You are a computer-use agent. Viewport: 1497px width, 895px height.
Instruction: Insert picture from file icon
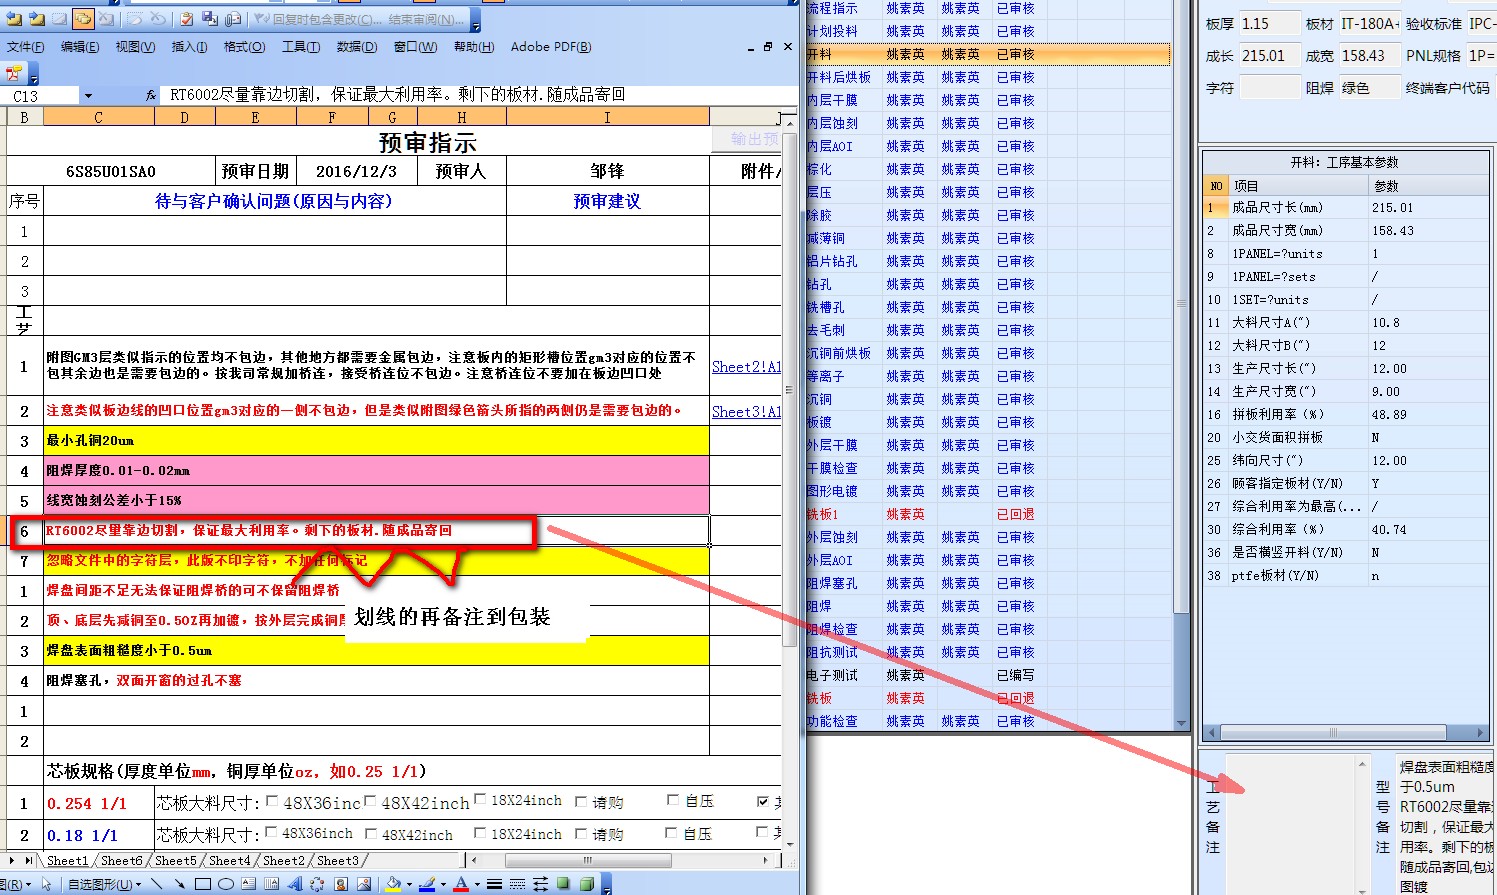364,883
